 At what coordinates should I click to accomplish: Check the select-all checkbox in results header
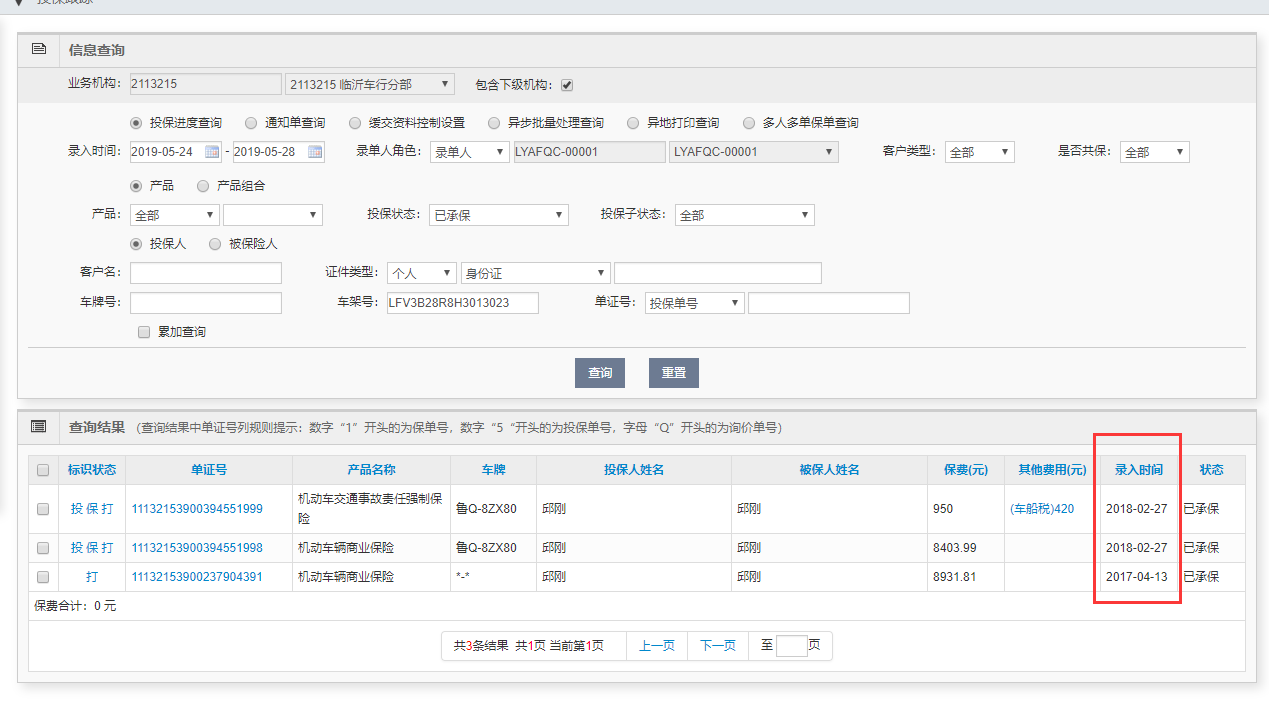[43, 470]
